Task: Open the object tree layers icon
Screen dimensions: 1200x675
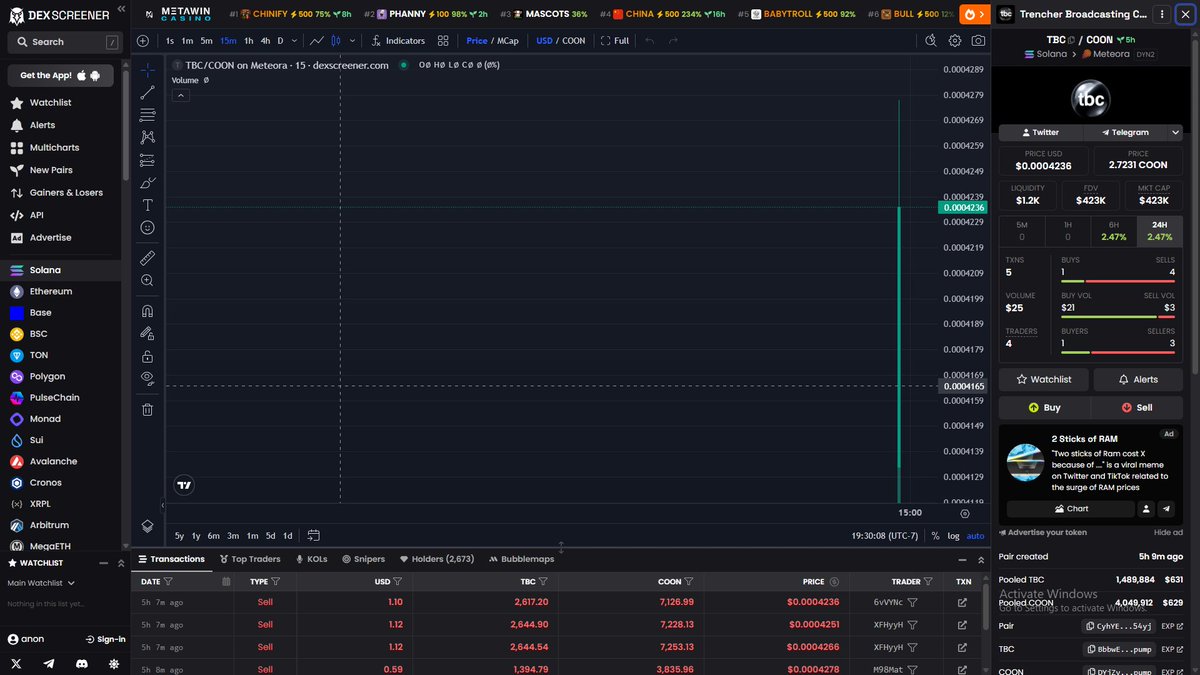Action: [148, 526]
